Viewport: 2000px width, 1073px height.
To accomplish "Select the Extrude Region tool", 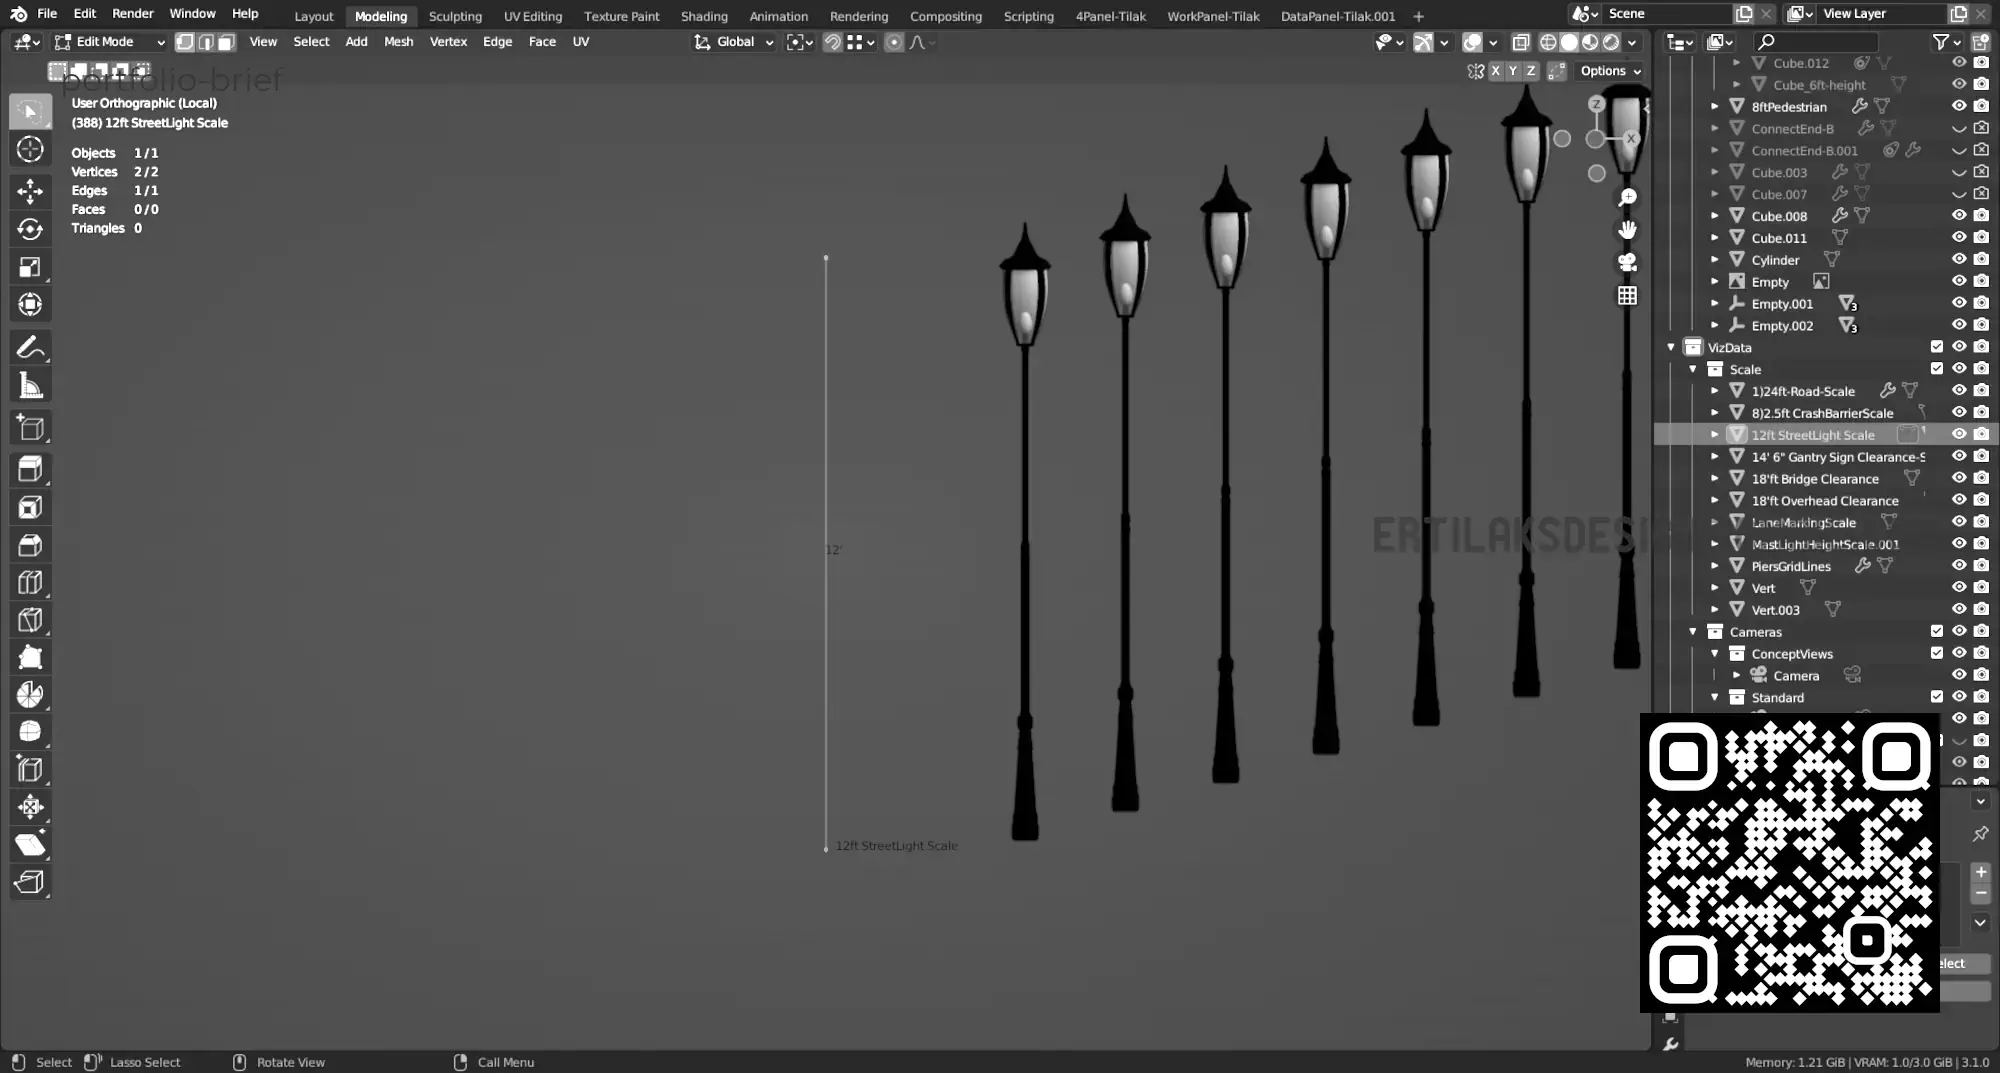I will coord(30,469).
